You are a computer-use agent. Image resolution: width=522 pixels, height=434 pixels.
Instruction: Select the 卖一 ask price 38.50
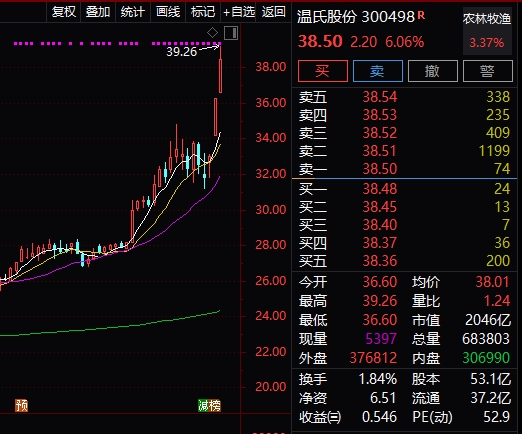click(380, 169)
